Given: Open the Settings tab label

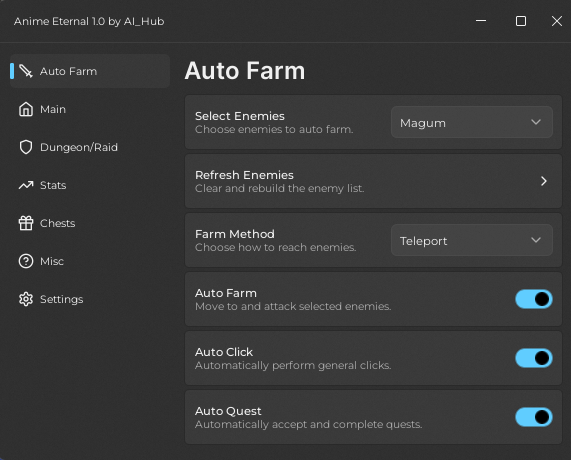Looking at the screenshot, I should (62, 299).
